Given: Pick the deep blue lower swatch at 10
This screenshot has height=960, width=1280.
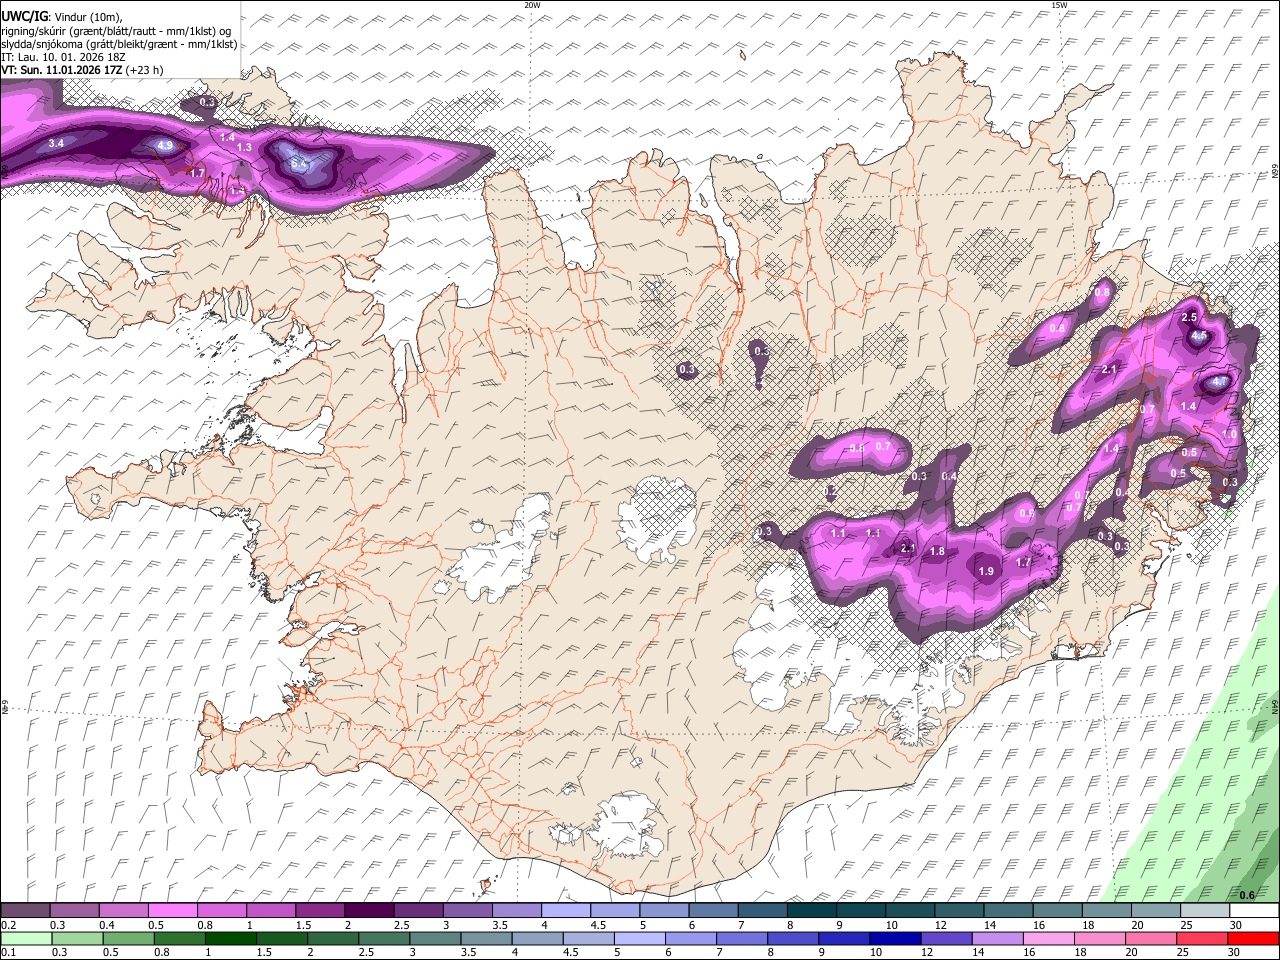Looking at the screenshot, I should tap(893, 939).
